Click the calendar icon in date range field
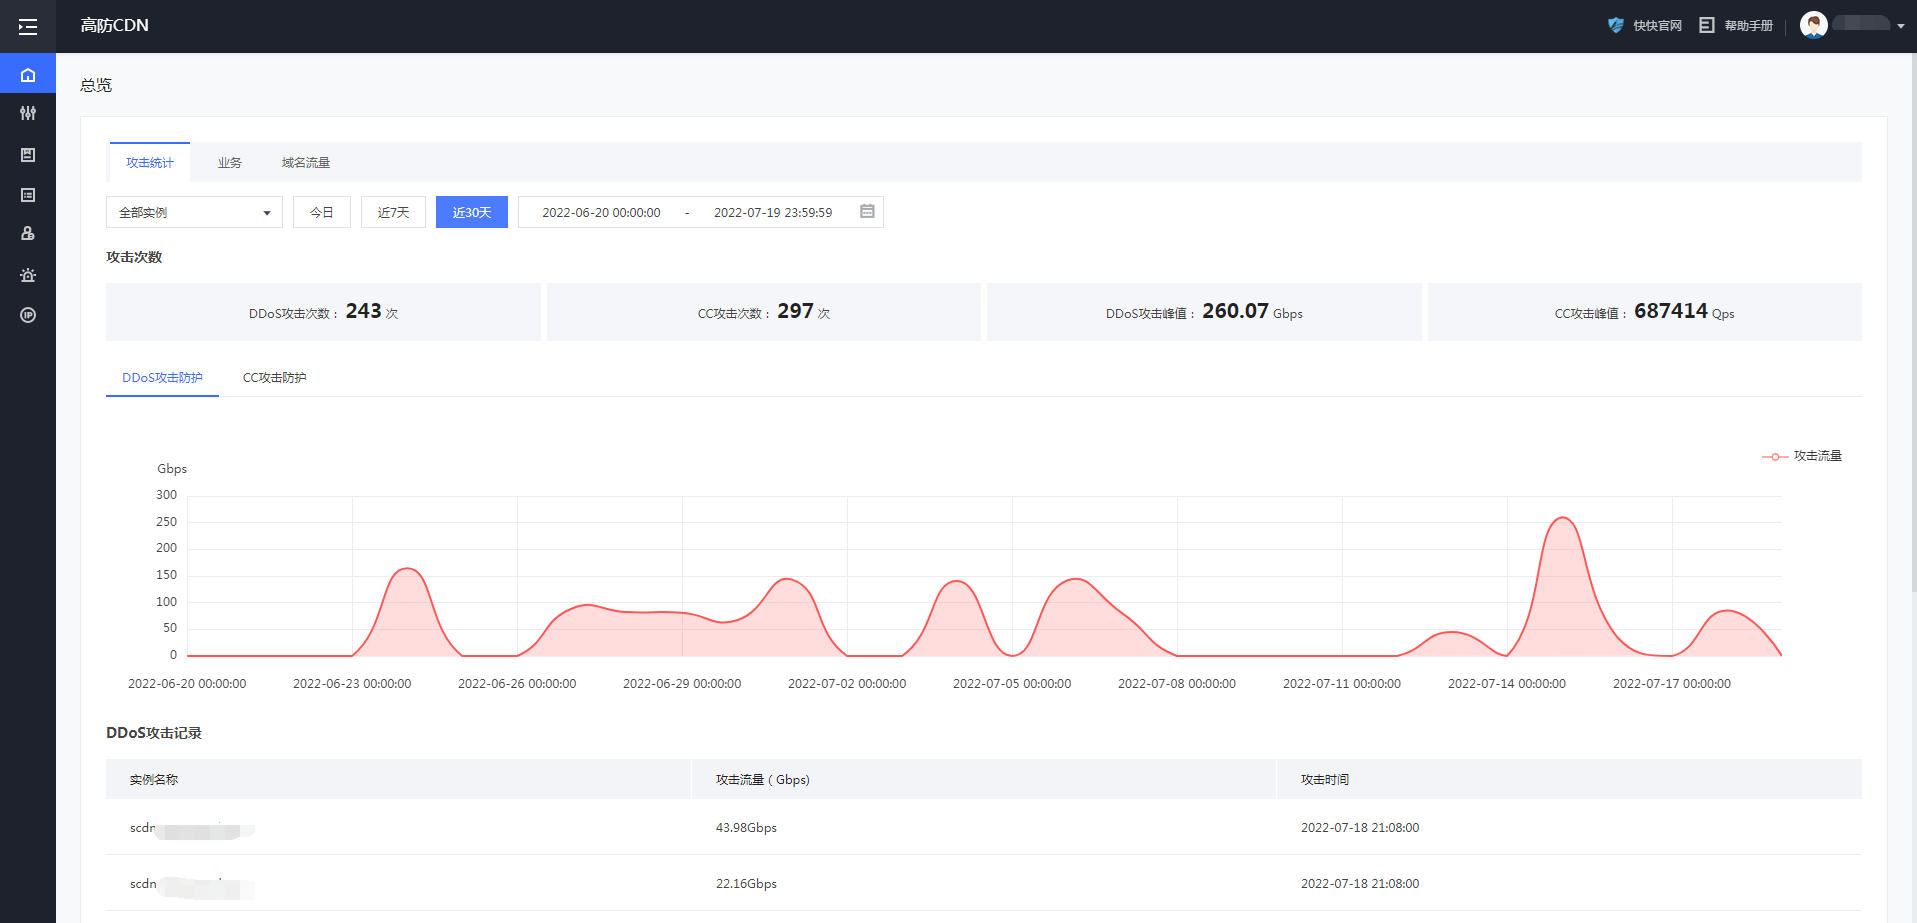Screen dimensions: 1917x923 [867, 212]
